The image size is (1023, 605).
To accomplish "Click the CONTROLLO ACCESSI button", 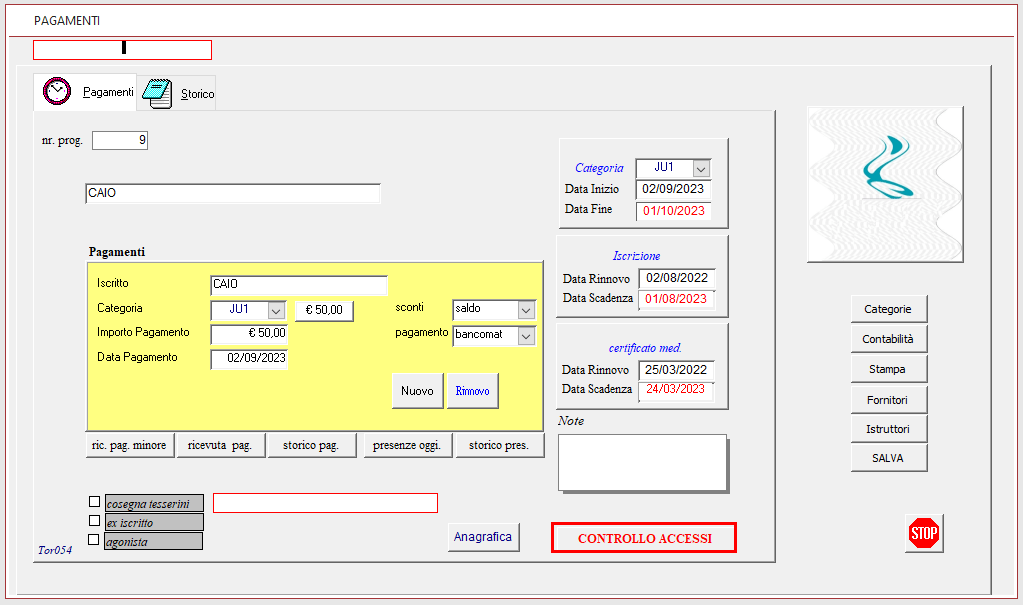I will tap(644, 538).
